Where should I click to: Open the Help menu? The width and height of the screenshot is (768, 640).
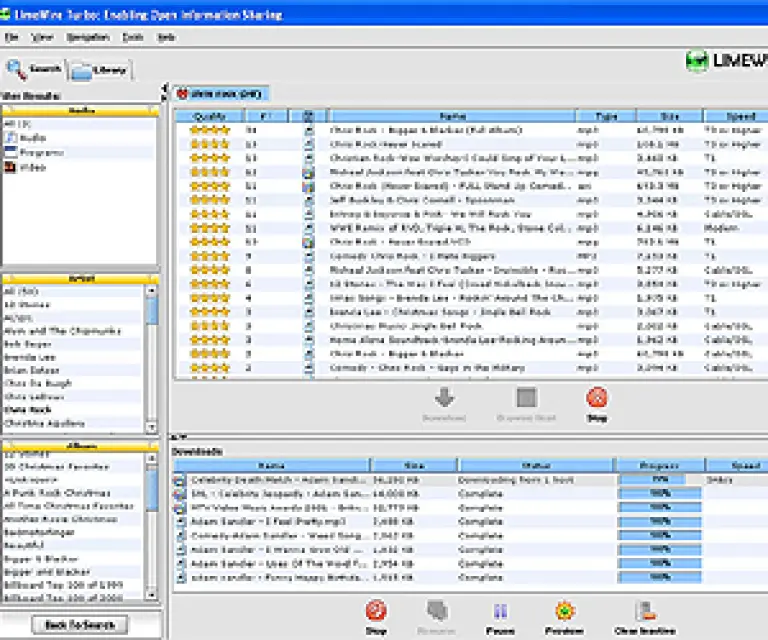[x=166, y=37]
